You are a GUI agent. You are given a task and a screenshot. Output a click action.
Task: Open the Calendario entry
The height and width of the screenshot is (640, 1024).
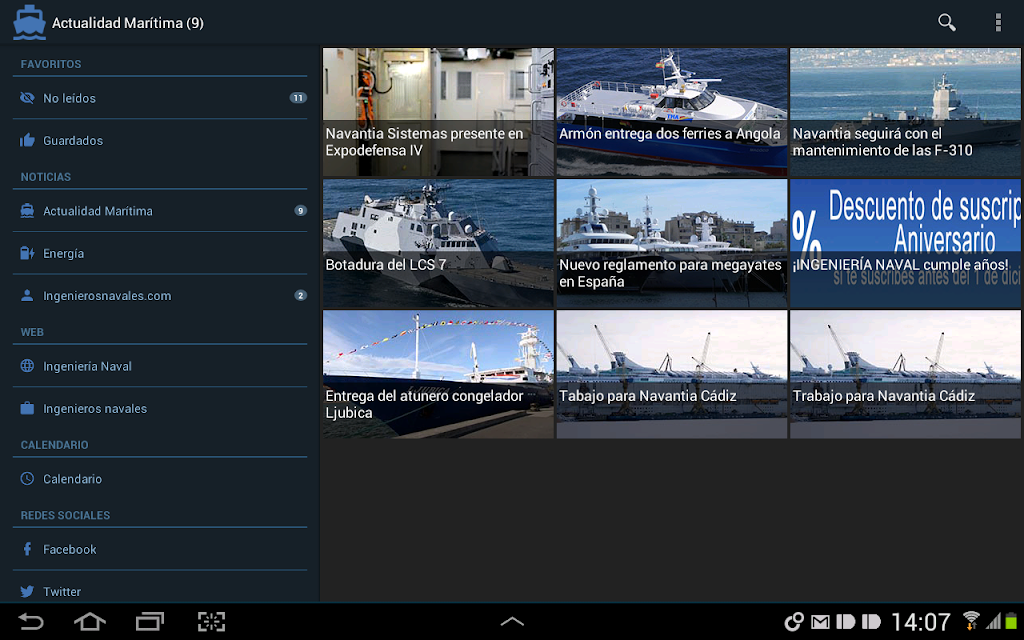coord(160,479)
